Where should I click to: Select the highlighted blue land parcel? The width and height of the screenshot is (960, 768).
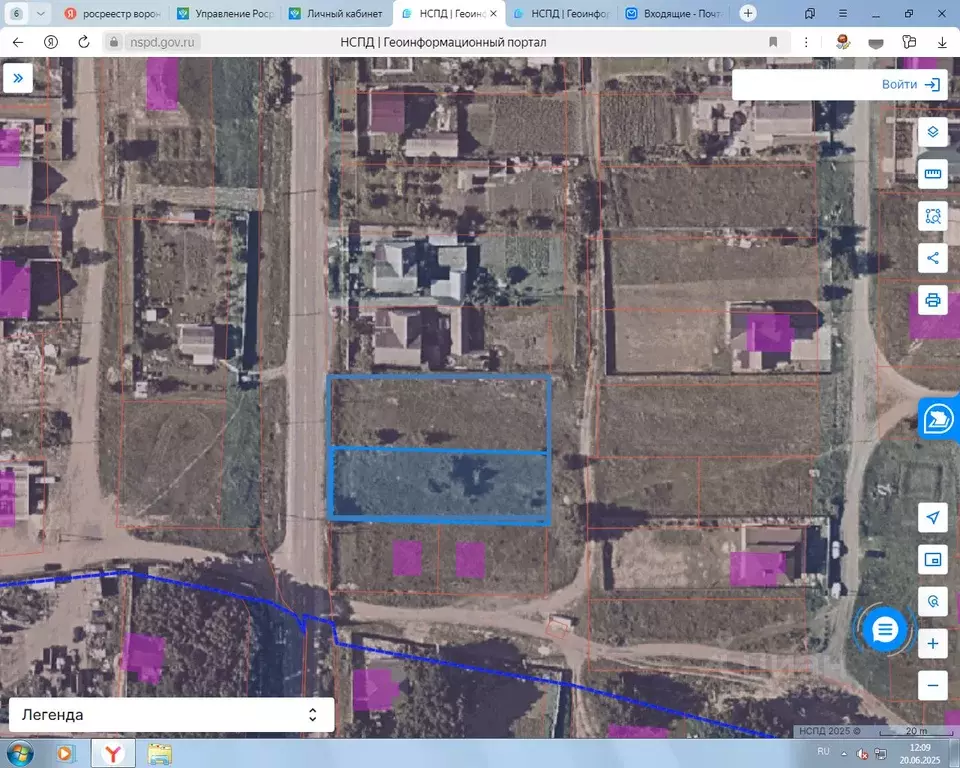439,485
